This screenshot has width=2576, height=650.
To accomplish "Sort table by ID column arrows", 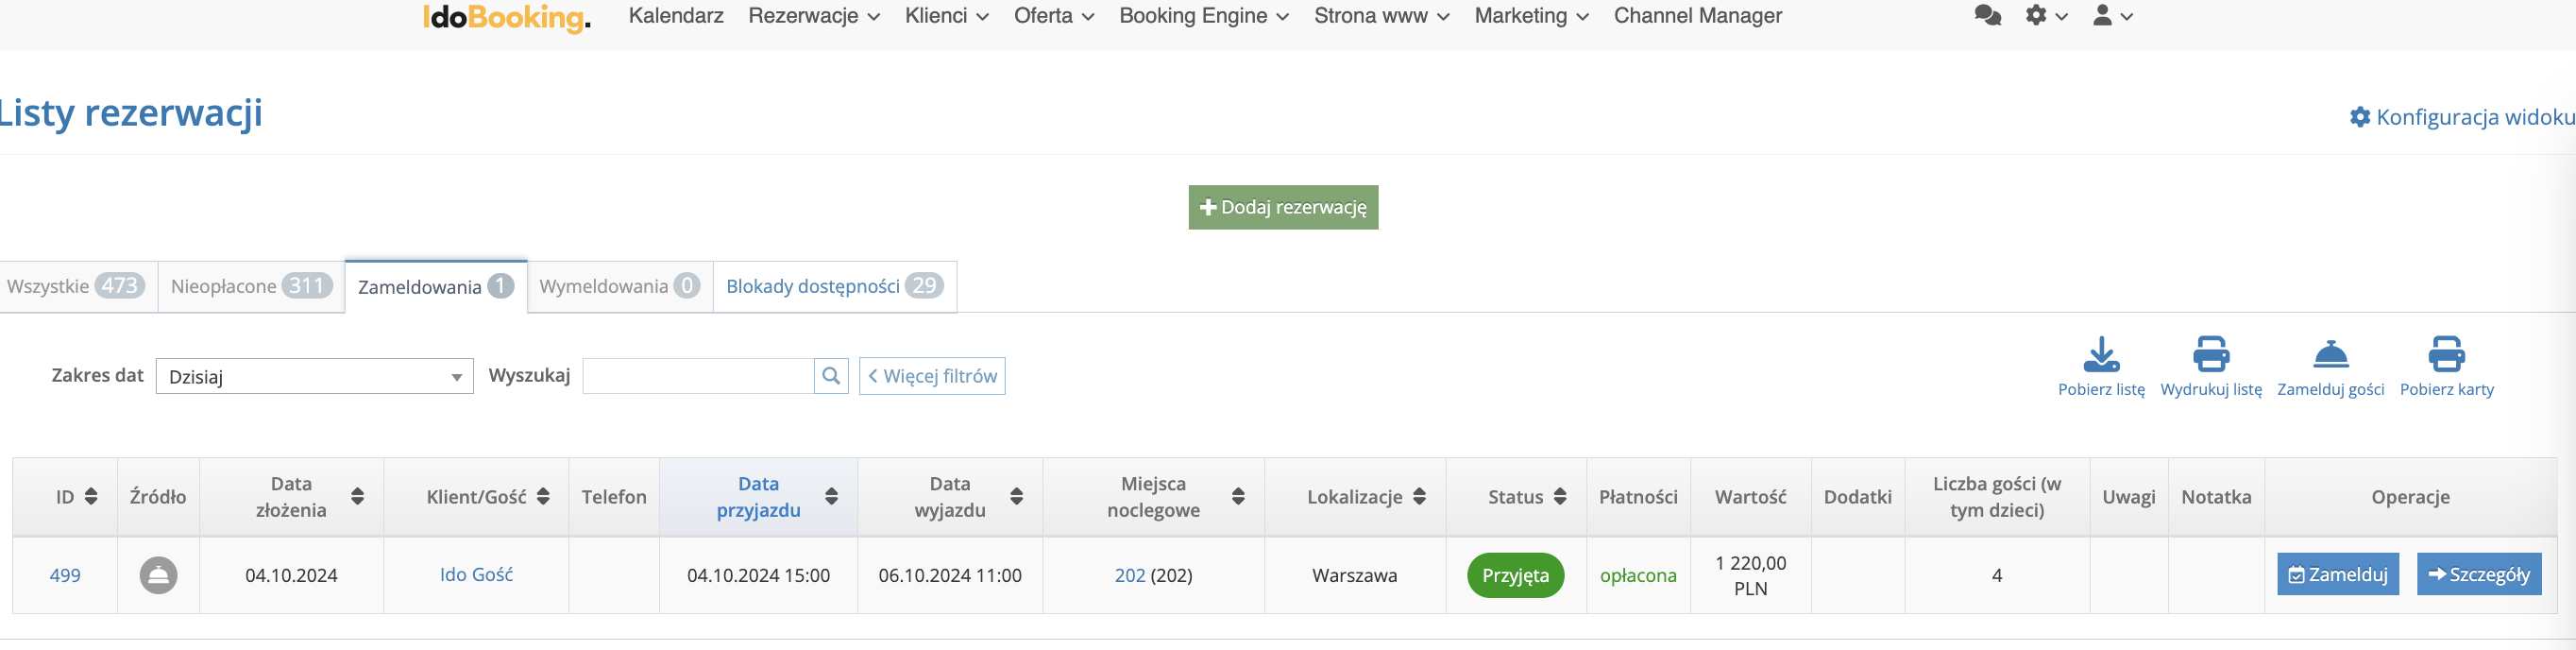I will (x=91, y=496).
